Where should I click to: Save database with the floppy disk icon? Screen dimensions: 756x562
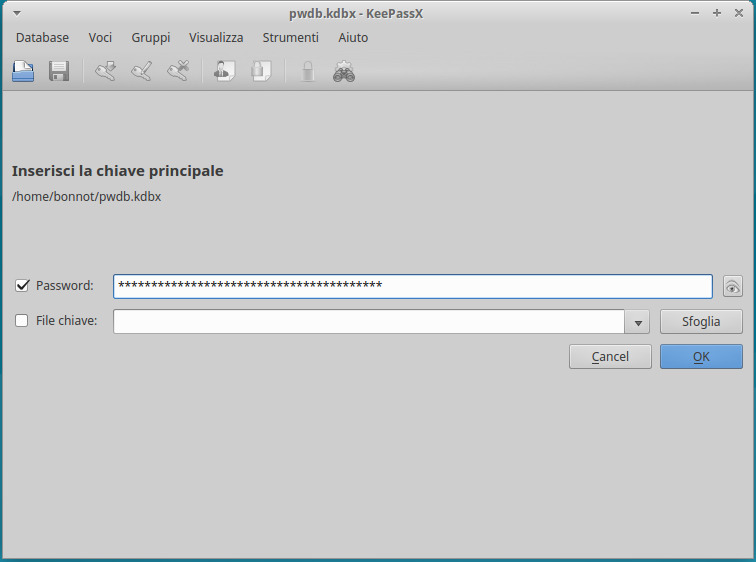(x=59, y=71)
